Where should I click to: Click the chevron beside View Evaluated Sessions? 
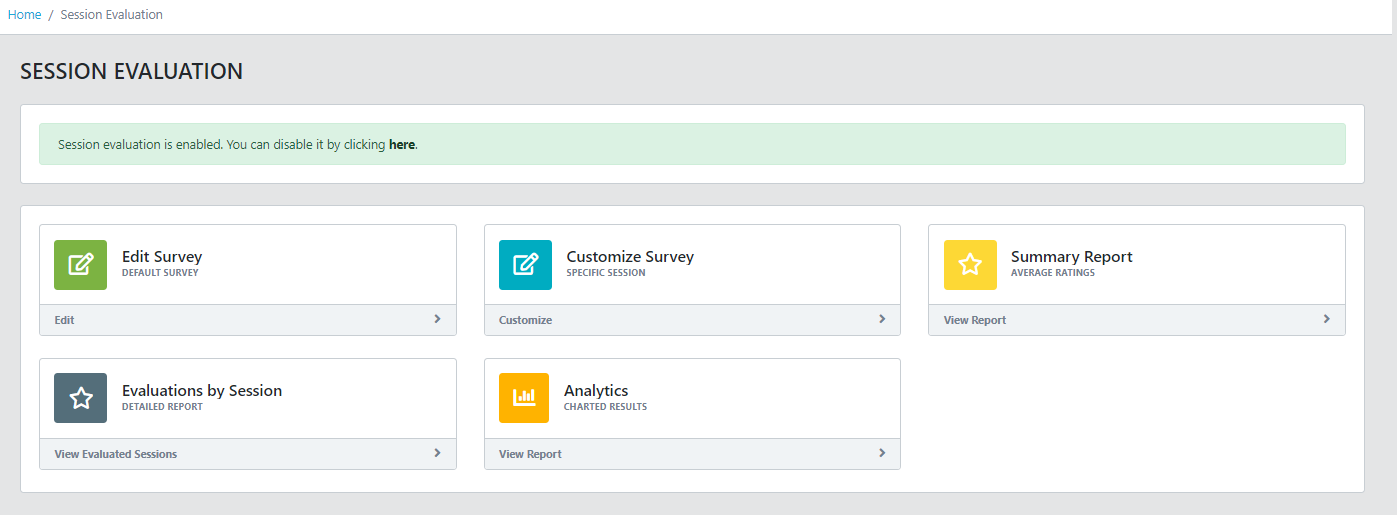pyautogui.click(x=437, y=453)
